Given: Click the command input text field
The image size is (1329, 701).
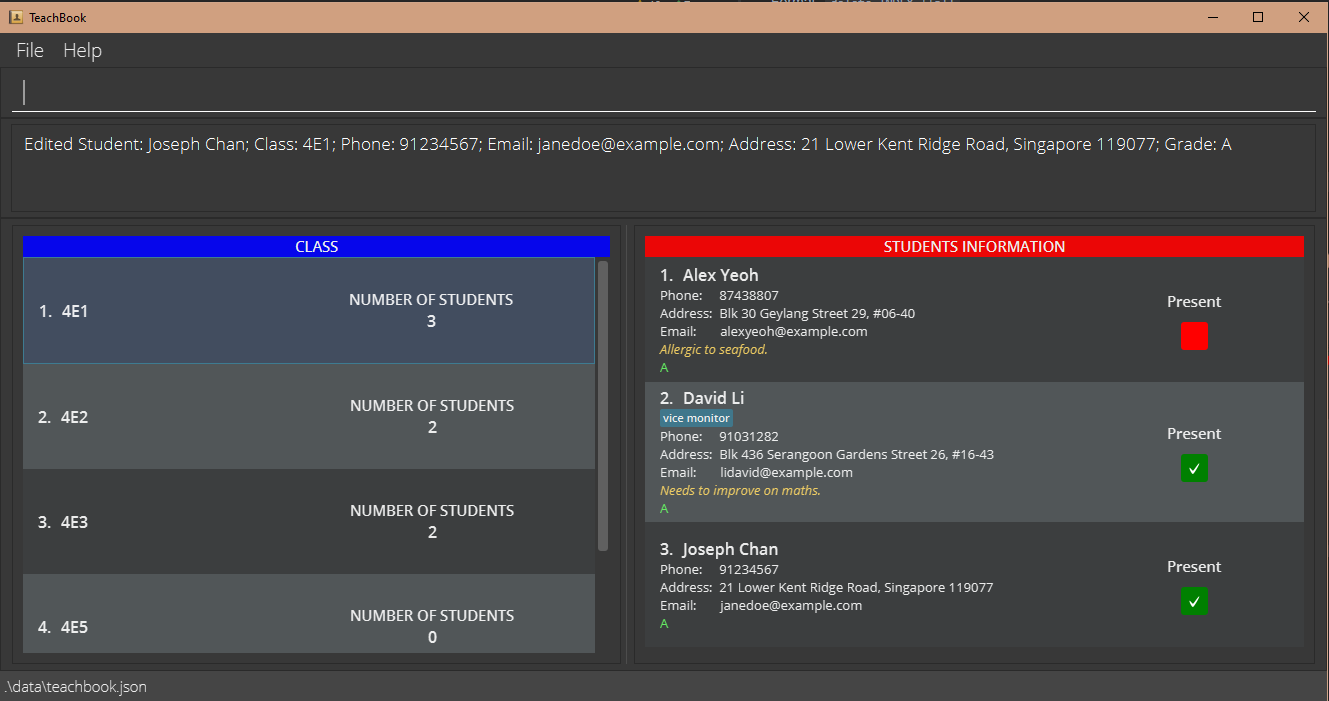Looking at the screenshot, I should coord(664,93).
